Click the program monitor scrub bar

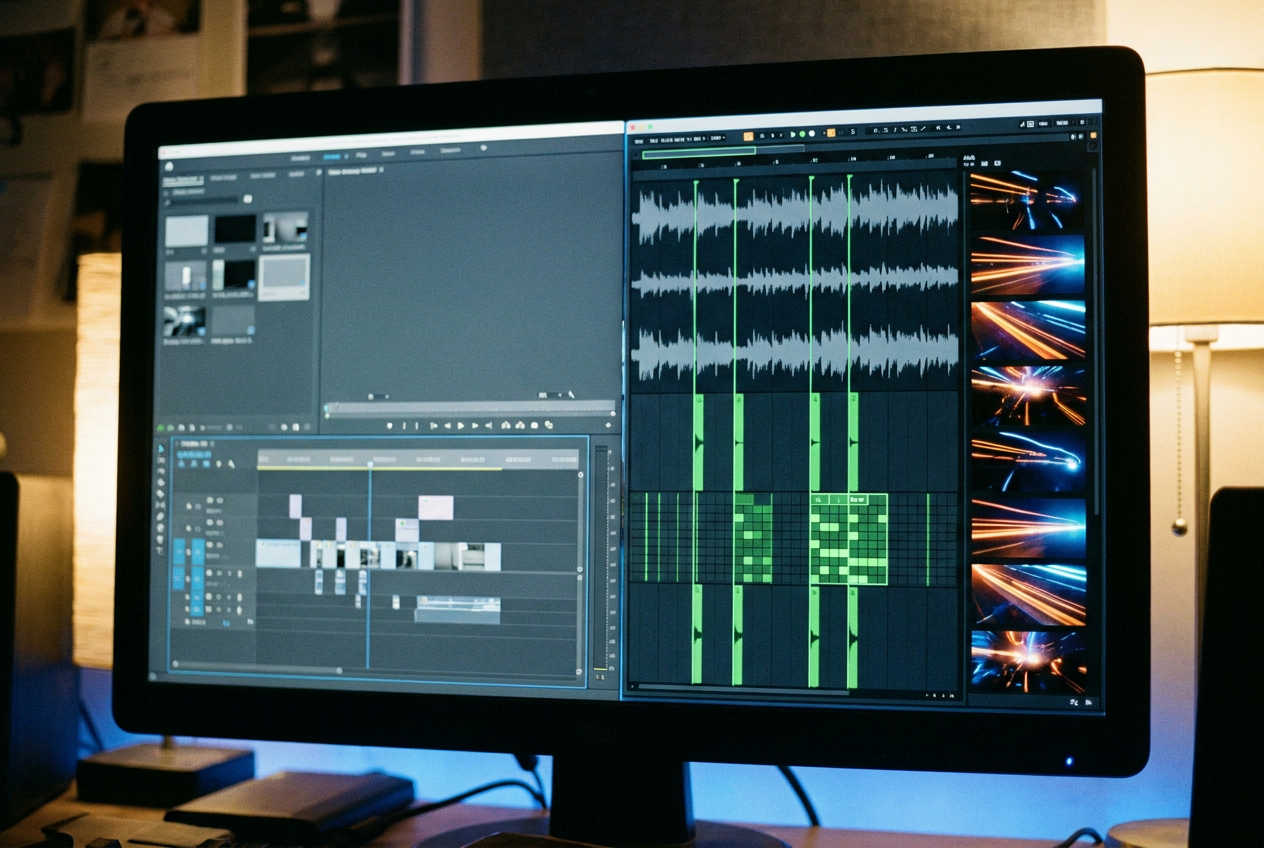[x=470, y=406]
